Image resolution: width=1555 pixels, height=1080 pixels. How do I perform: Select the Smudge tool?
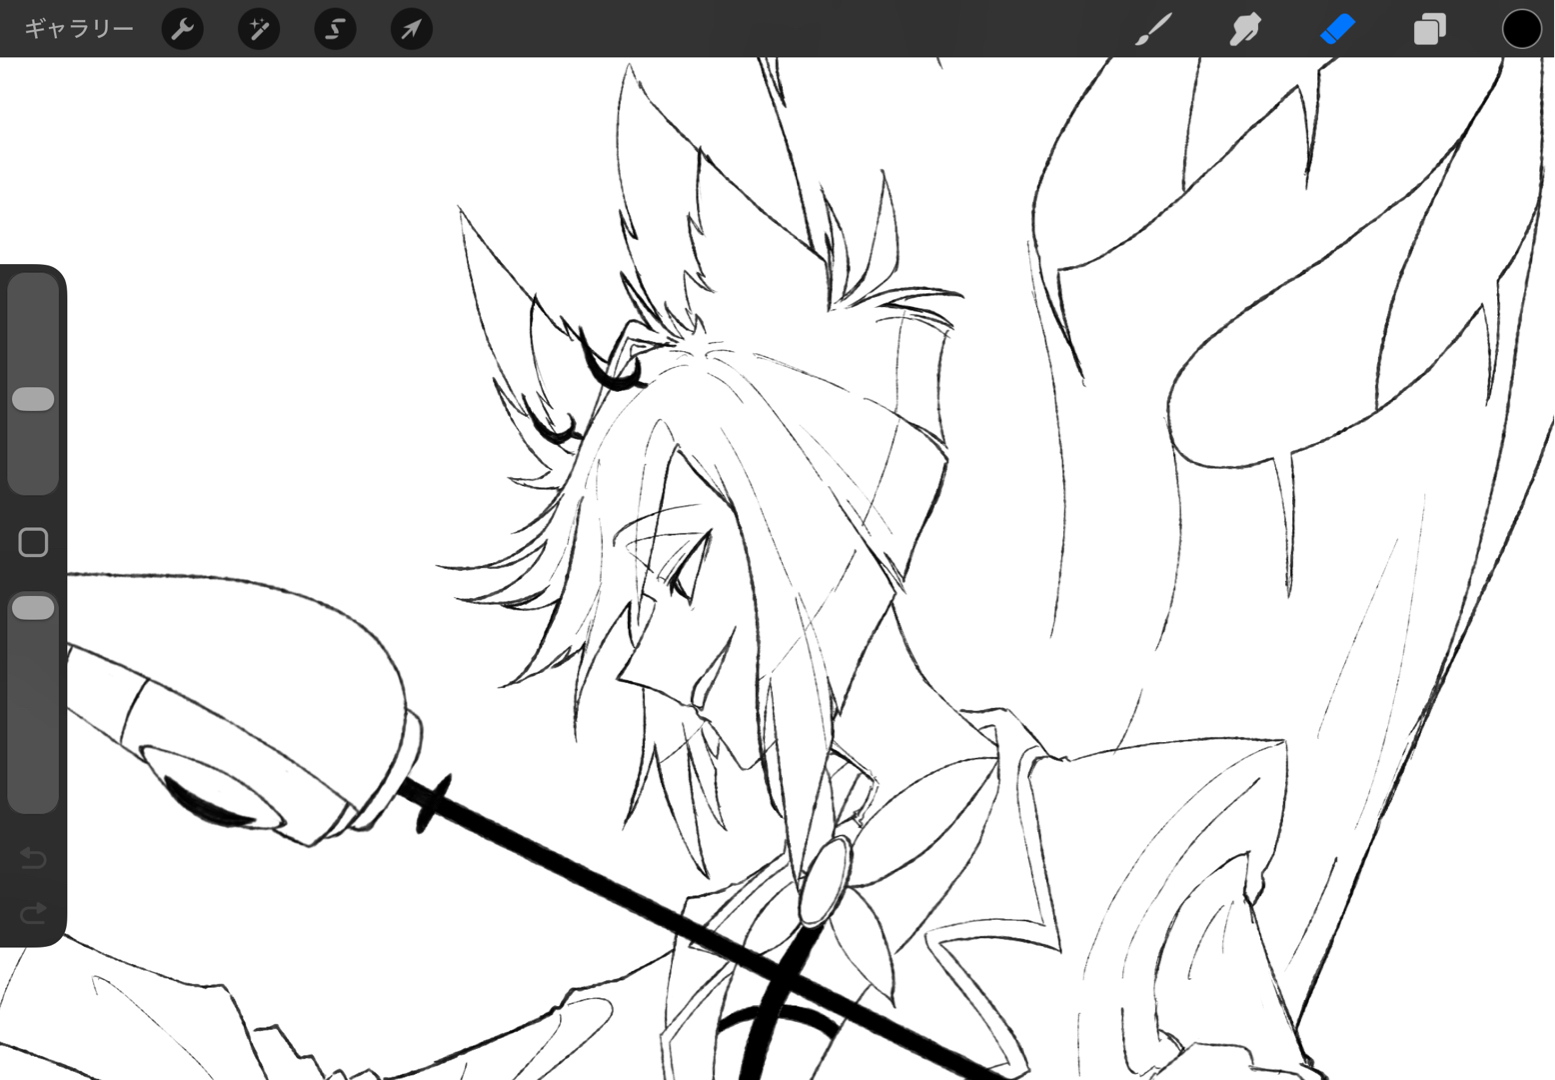1245,29
